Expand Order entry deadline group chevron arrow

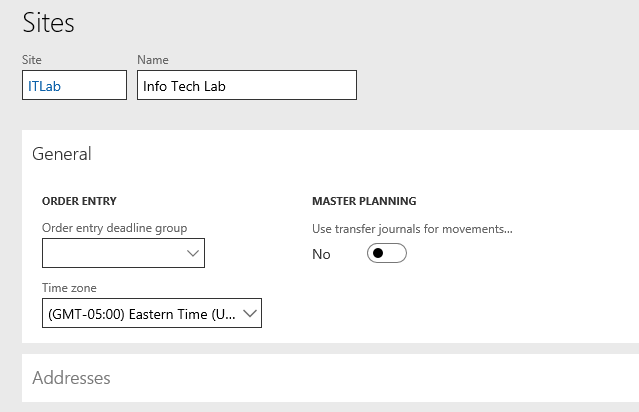(193, 253)
